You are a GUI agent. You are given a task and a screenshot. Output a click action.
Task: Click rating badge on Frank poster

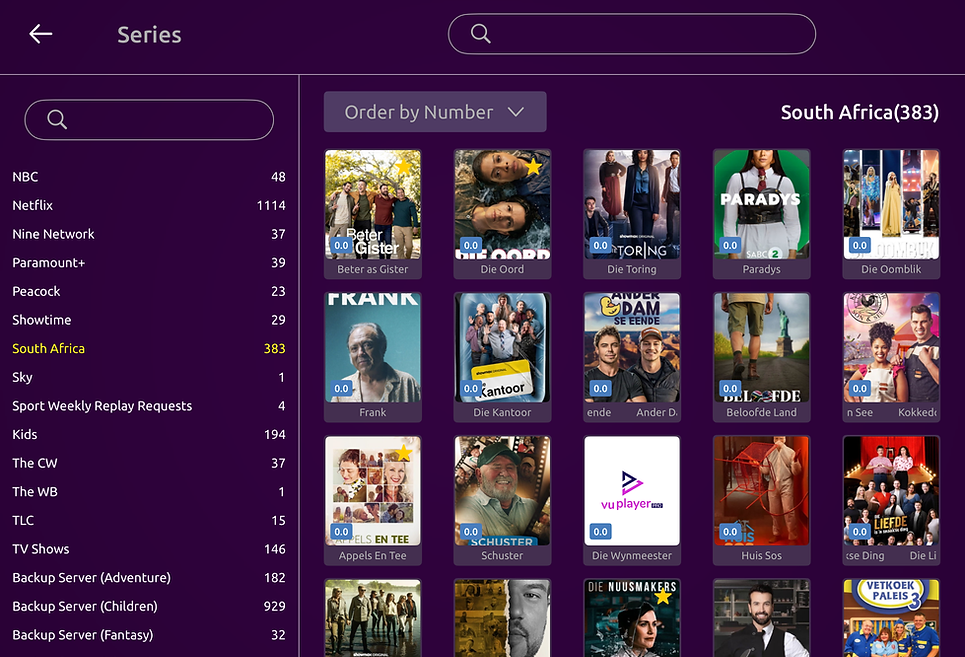pos(342,388)
